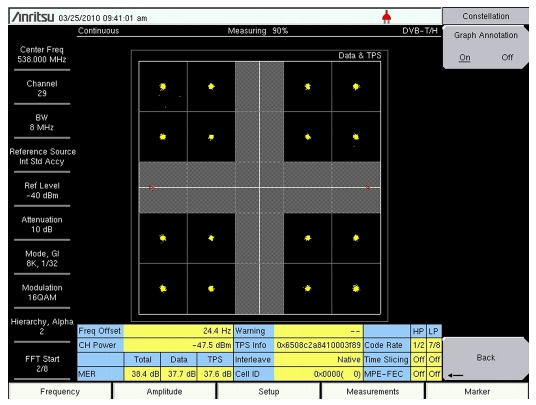Turn Graph Annotation On
Screen dimensions: 536x405
pyautogui.click(x=464, y=57)
